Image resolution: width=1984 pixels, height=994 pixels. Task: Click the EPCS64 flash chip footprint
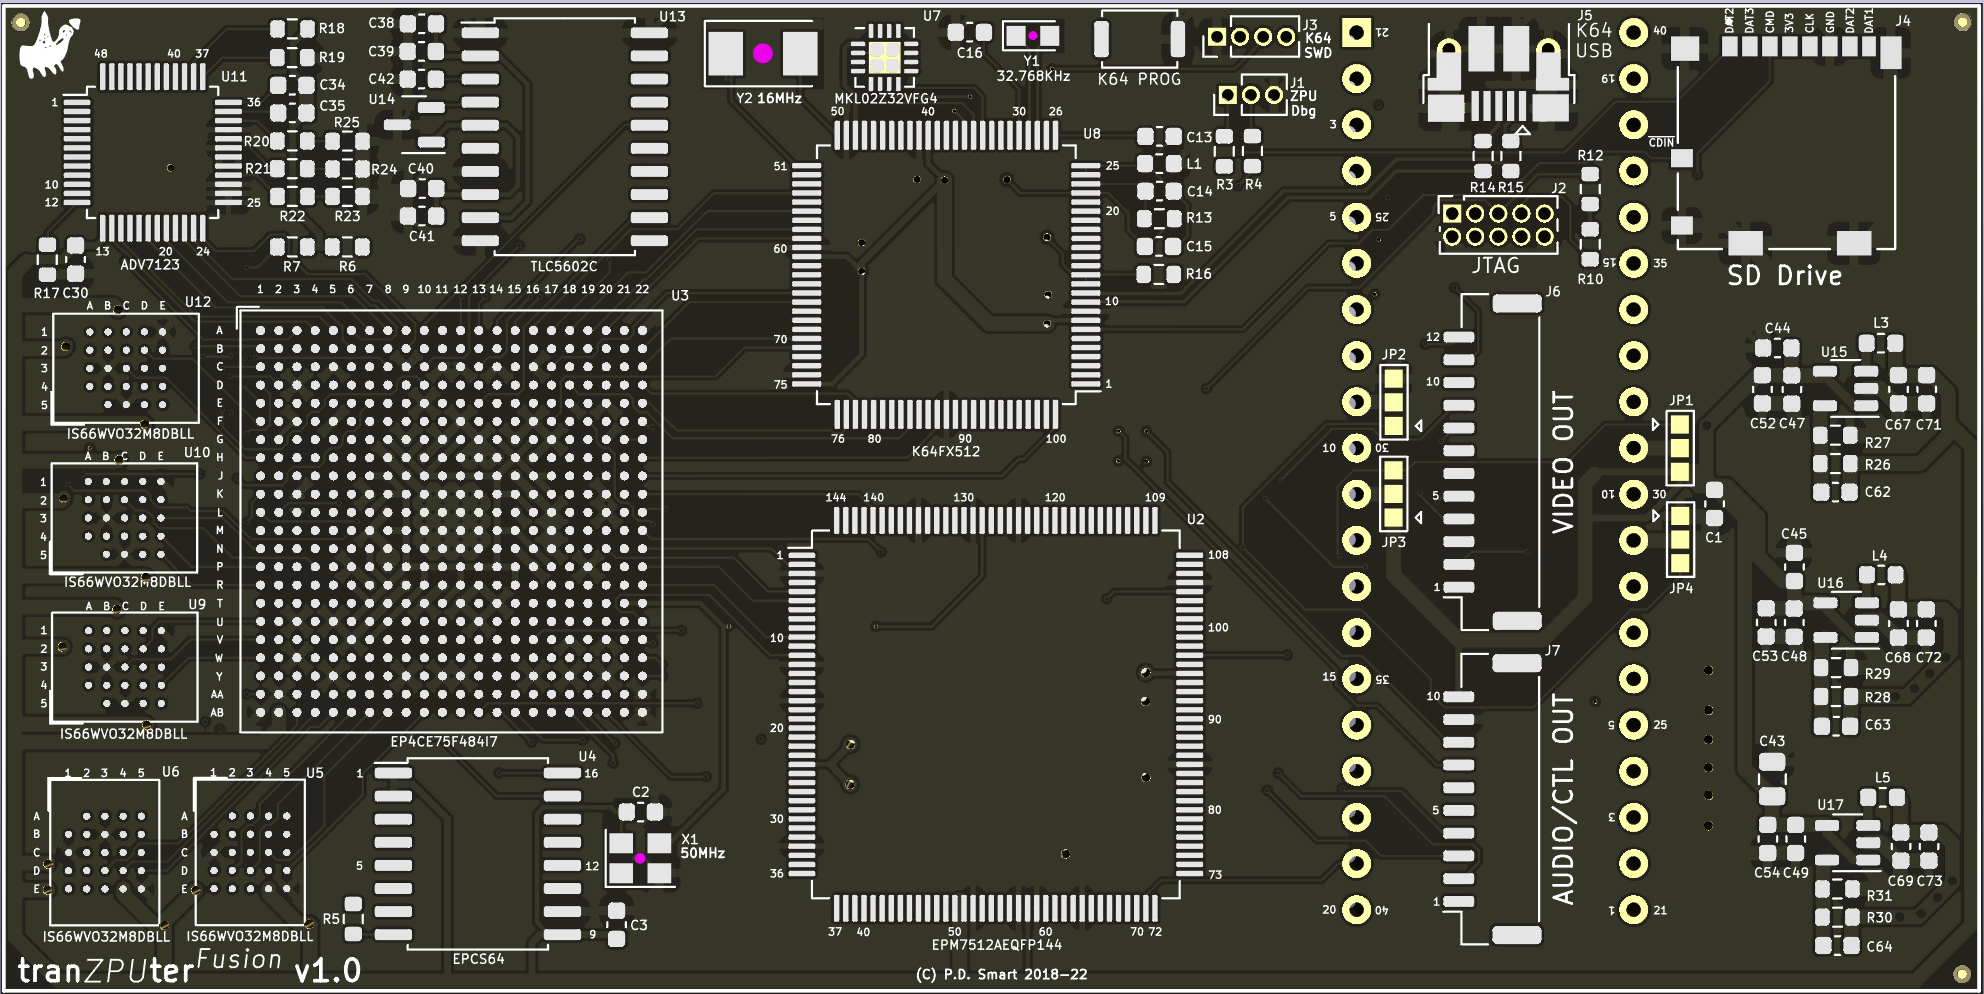(x=477, y=855)
